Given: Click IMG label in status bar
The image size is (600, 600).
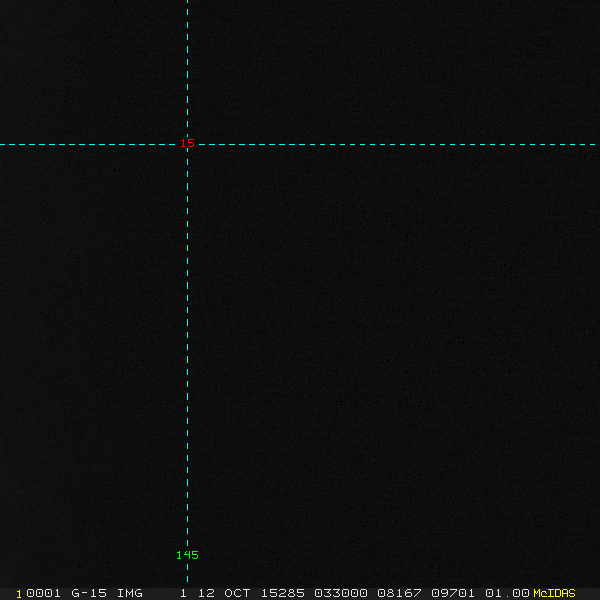Looking at the screenshot, I should 130,593.
